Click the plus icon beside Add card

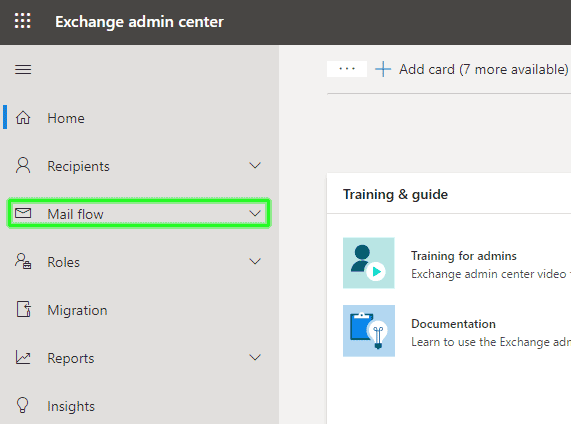coord(383,69)
